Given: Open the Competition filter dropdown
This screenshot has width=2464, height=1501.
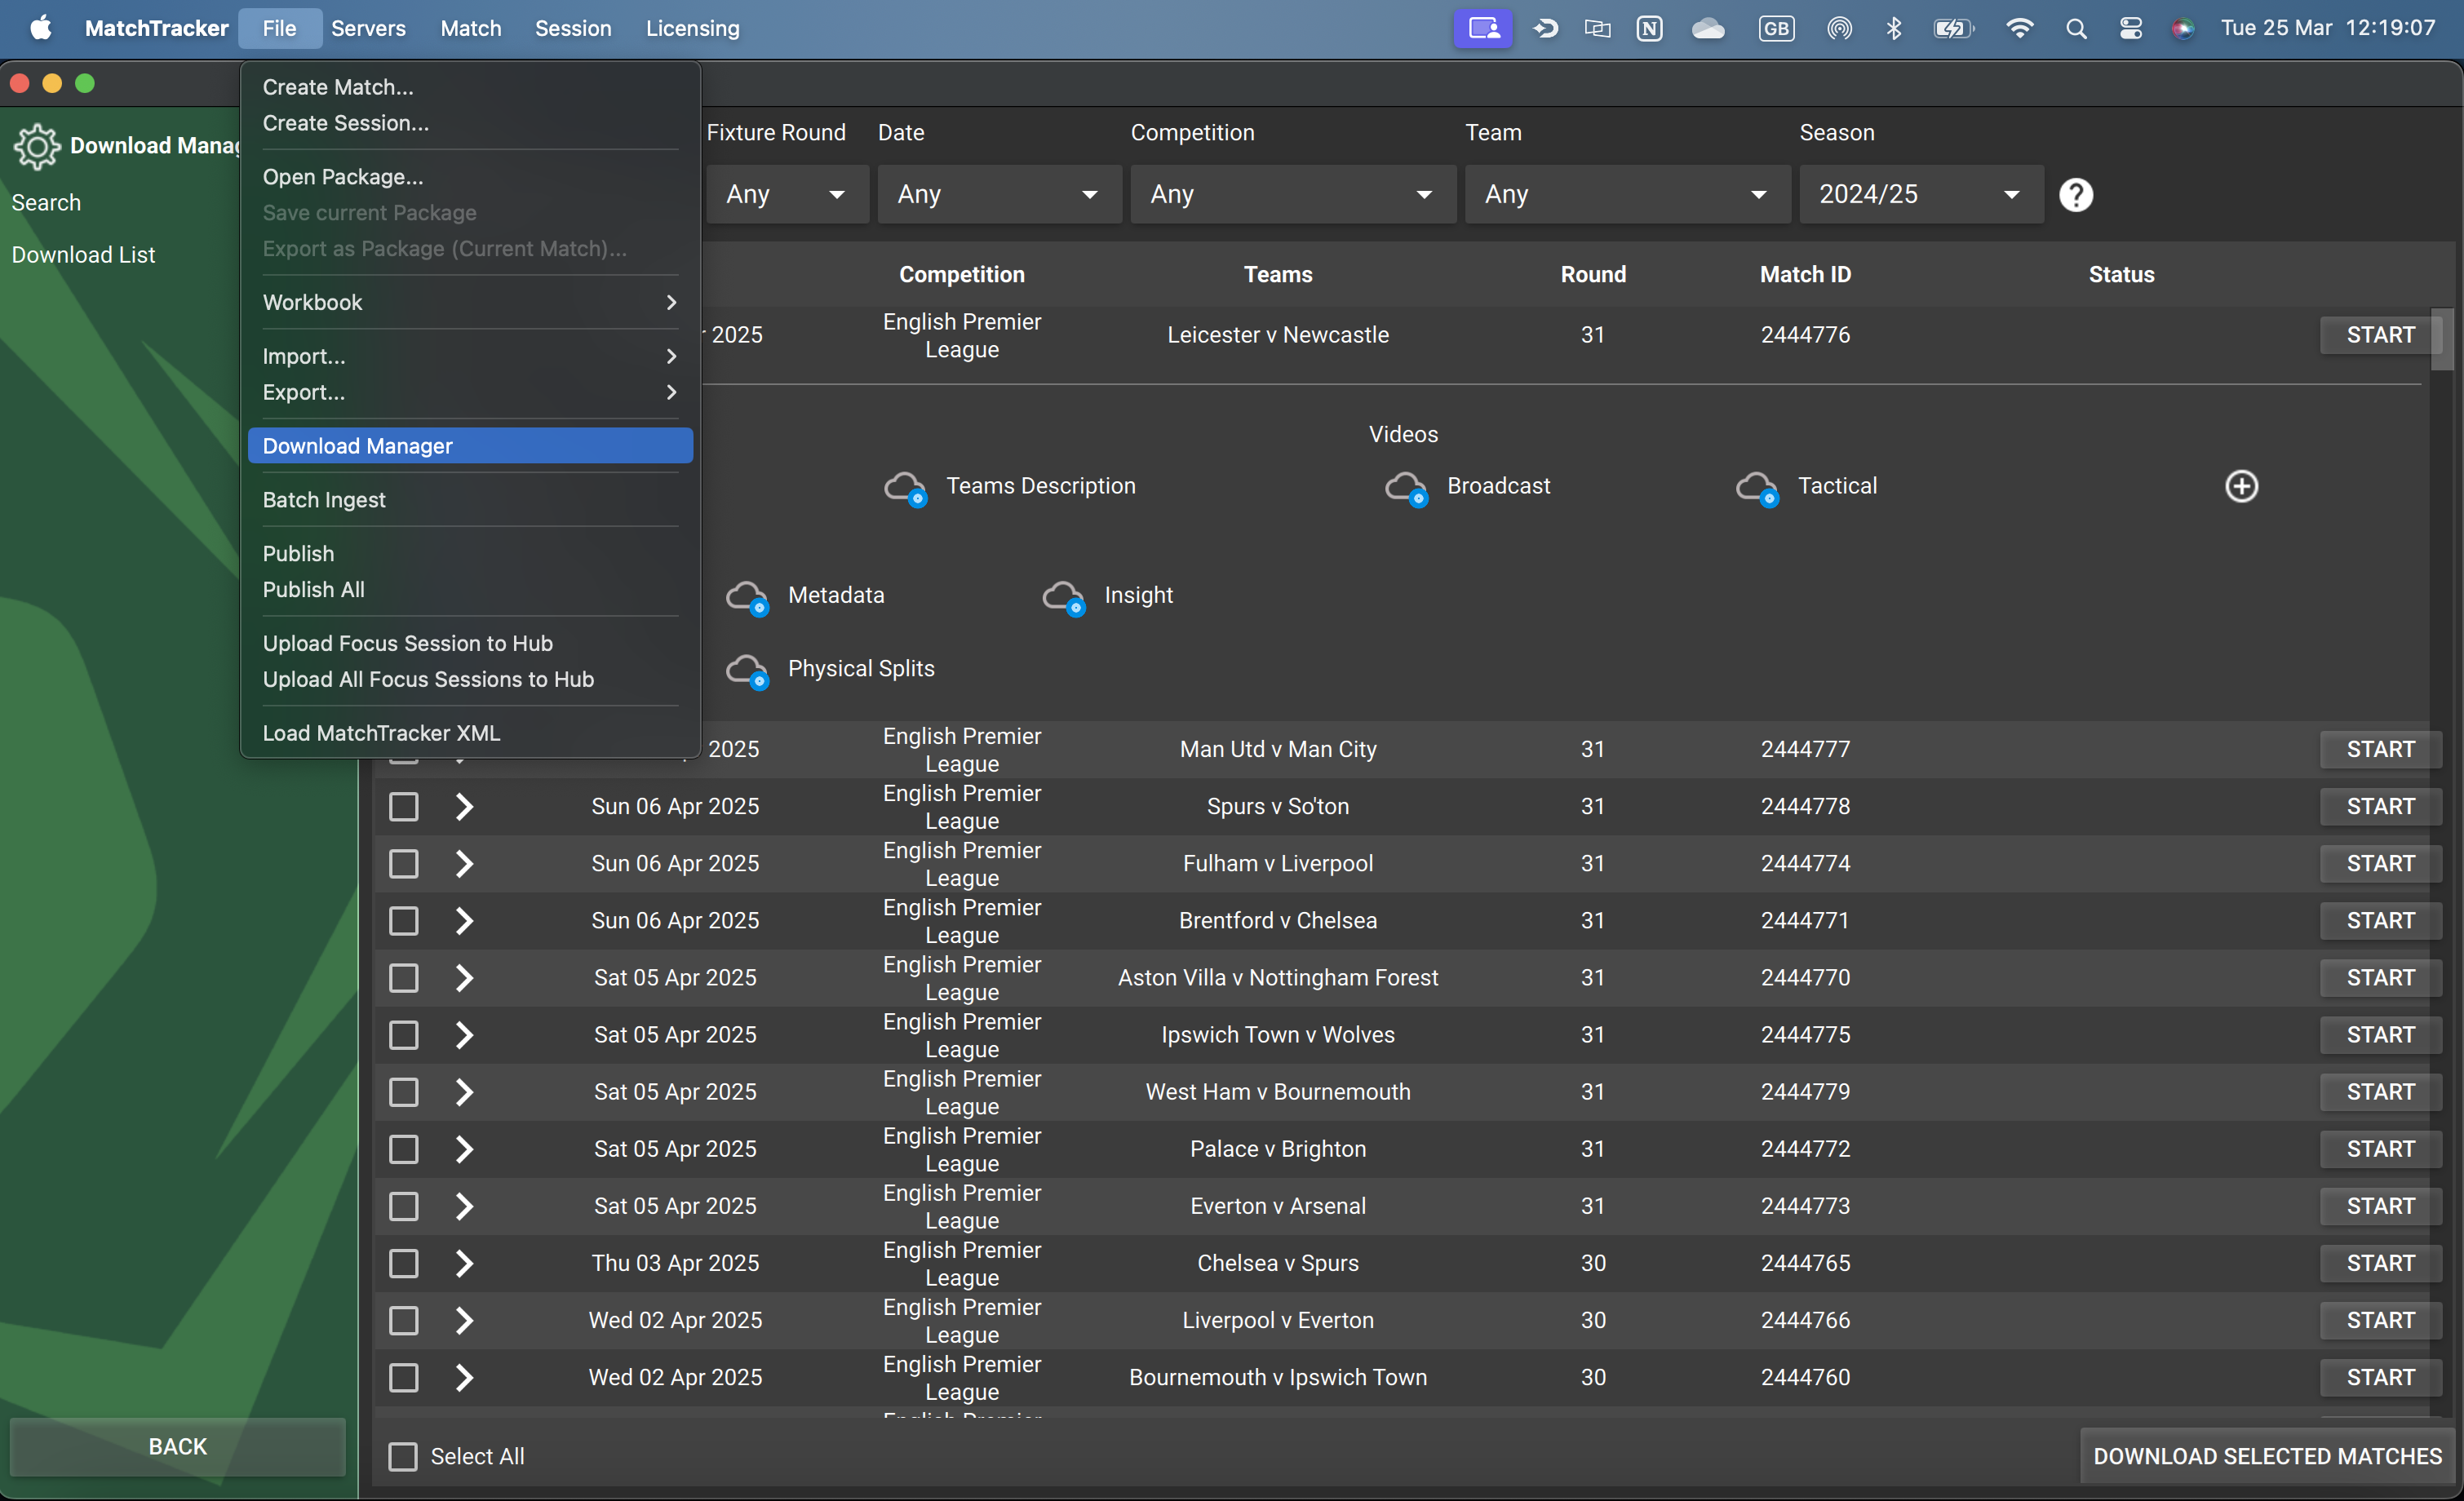Looking at the screenshot, I should (x=1292, y=194).
